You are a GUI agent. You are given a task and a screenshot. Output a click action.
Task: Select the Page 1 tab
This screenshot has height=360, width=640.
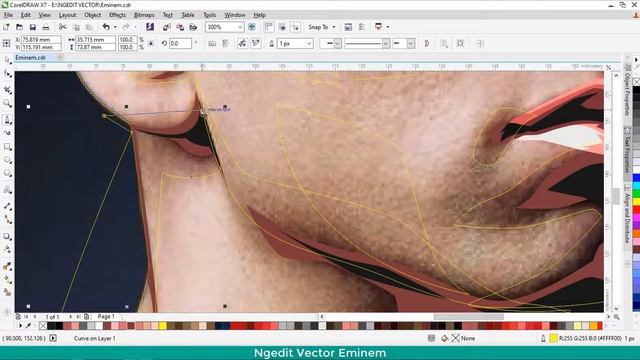(x=106, y=316)
